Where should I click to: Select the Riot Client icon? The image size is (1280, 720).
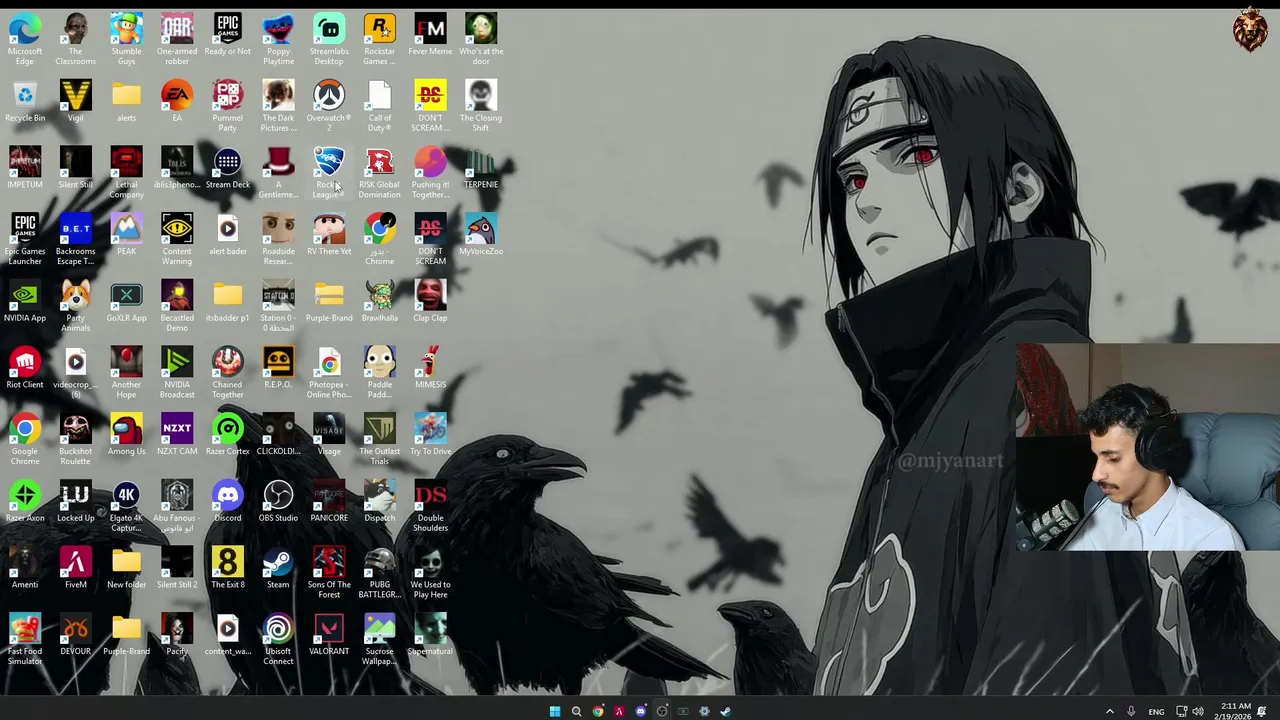[25, 368]
